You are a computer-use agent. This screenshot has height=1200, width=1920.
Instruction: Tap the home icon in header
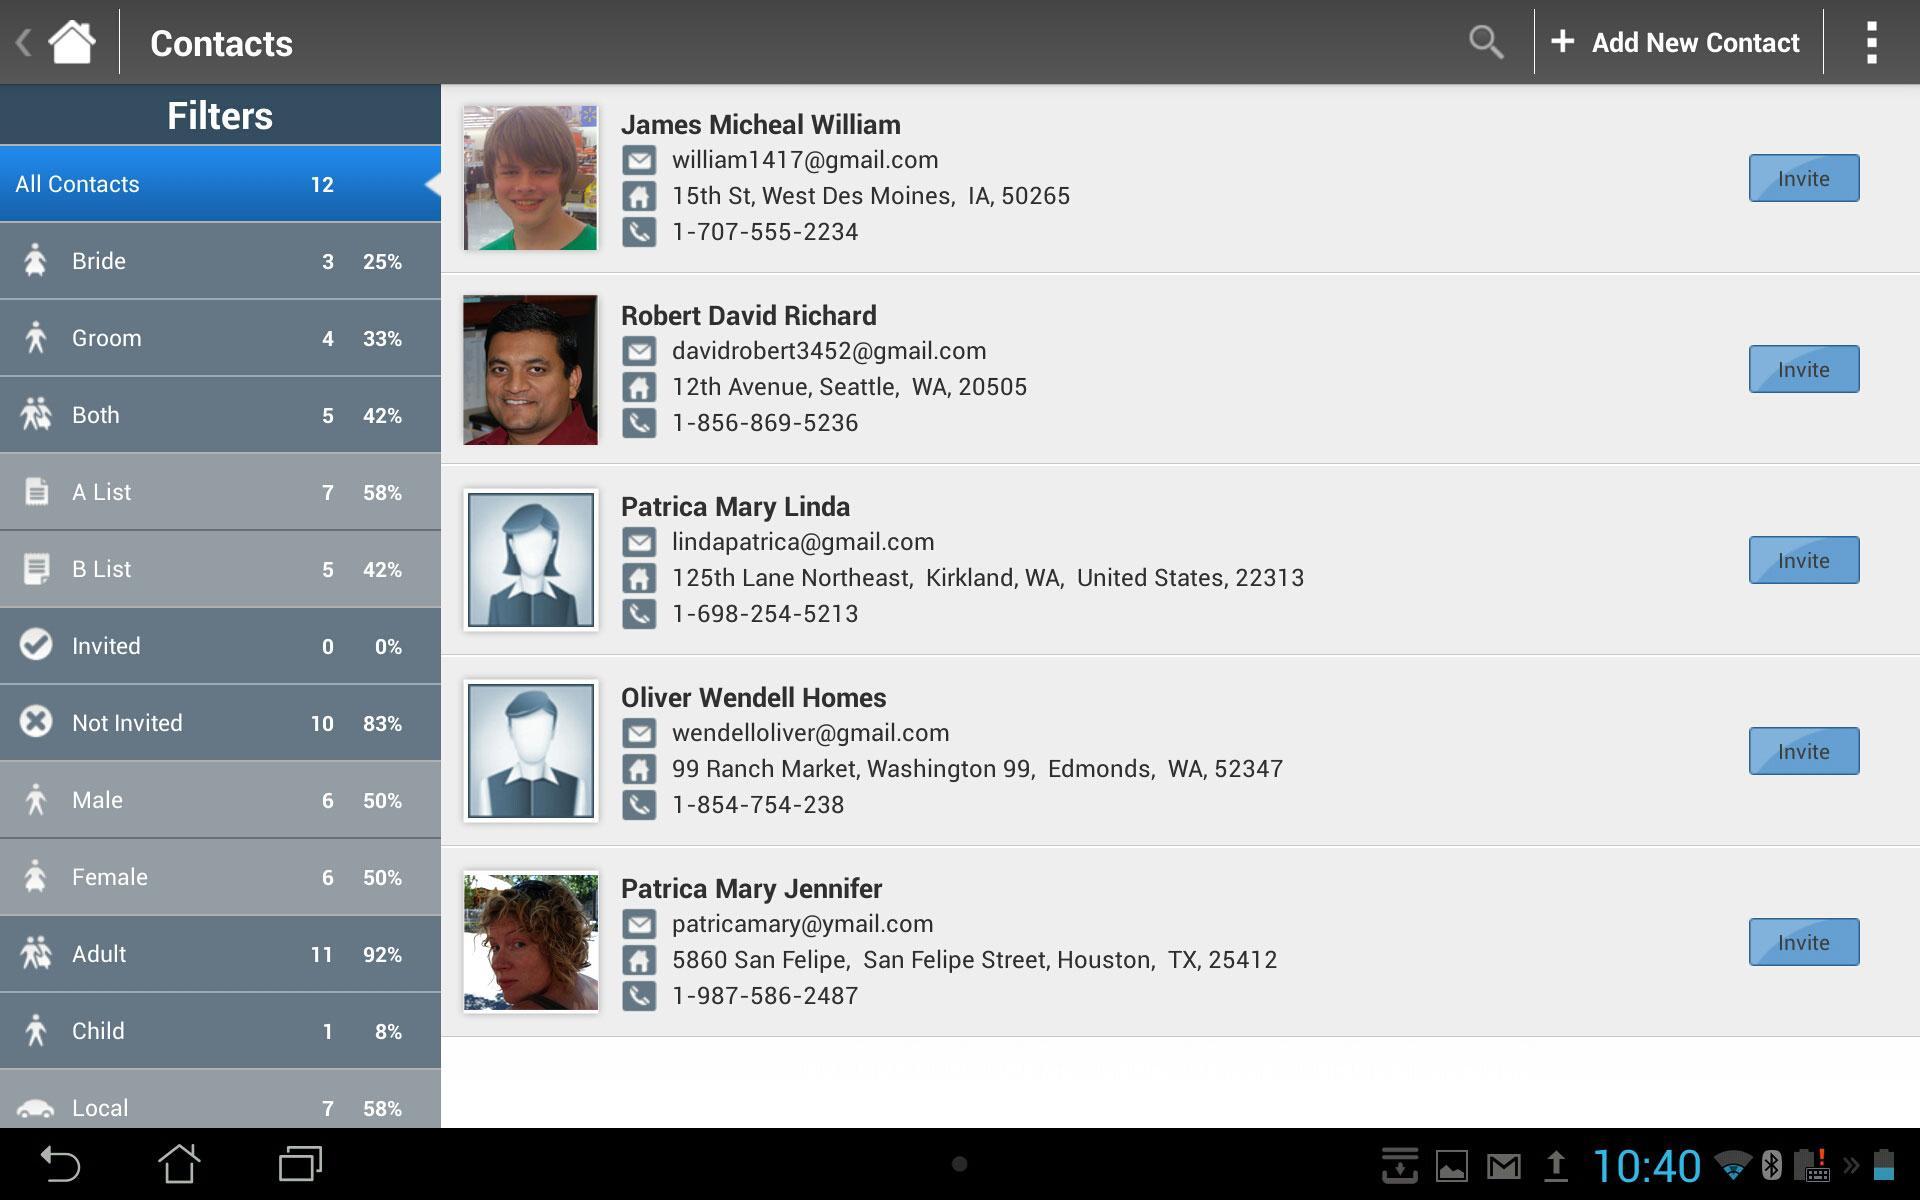point(72,42)
